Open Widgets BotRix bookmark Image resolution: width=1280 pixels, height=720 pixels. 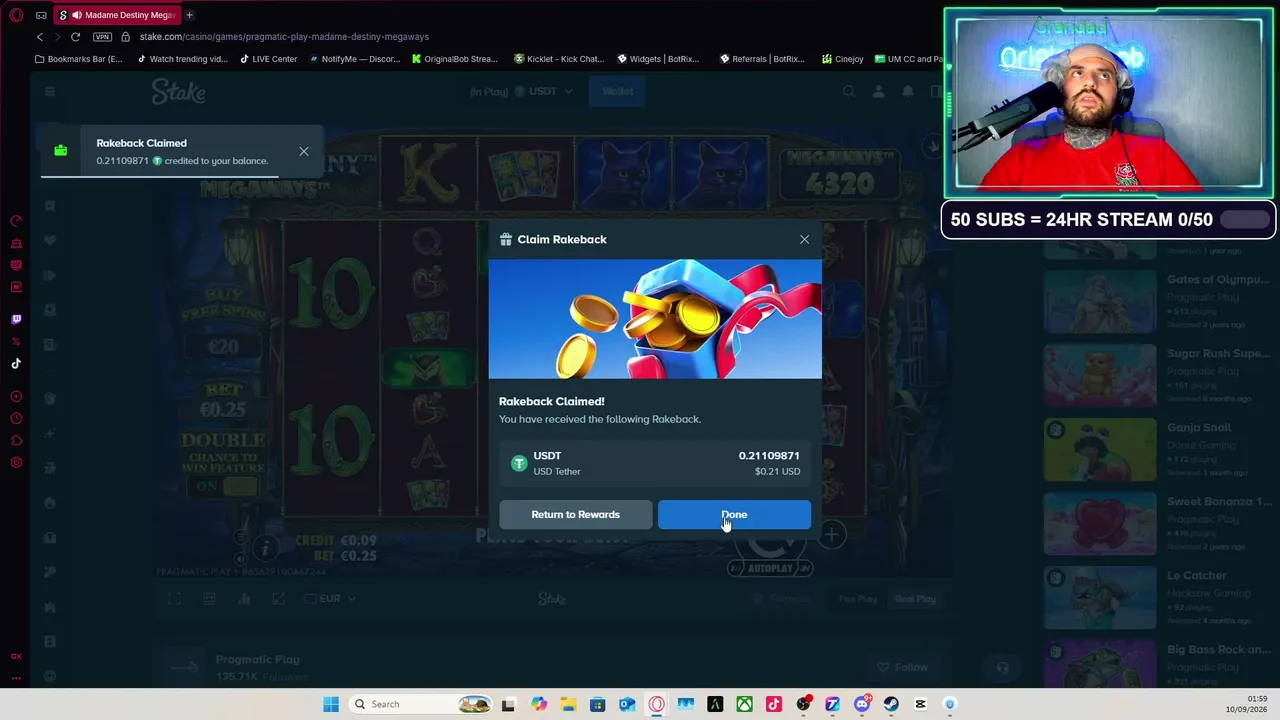pyautogui.click(x=658, y=59)
